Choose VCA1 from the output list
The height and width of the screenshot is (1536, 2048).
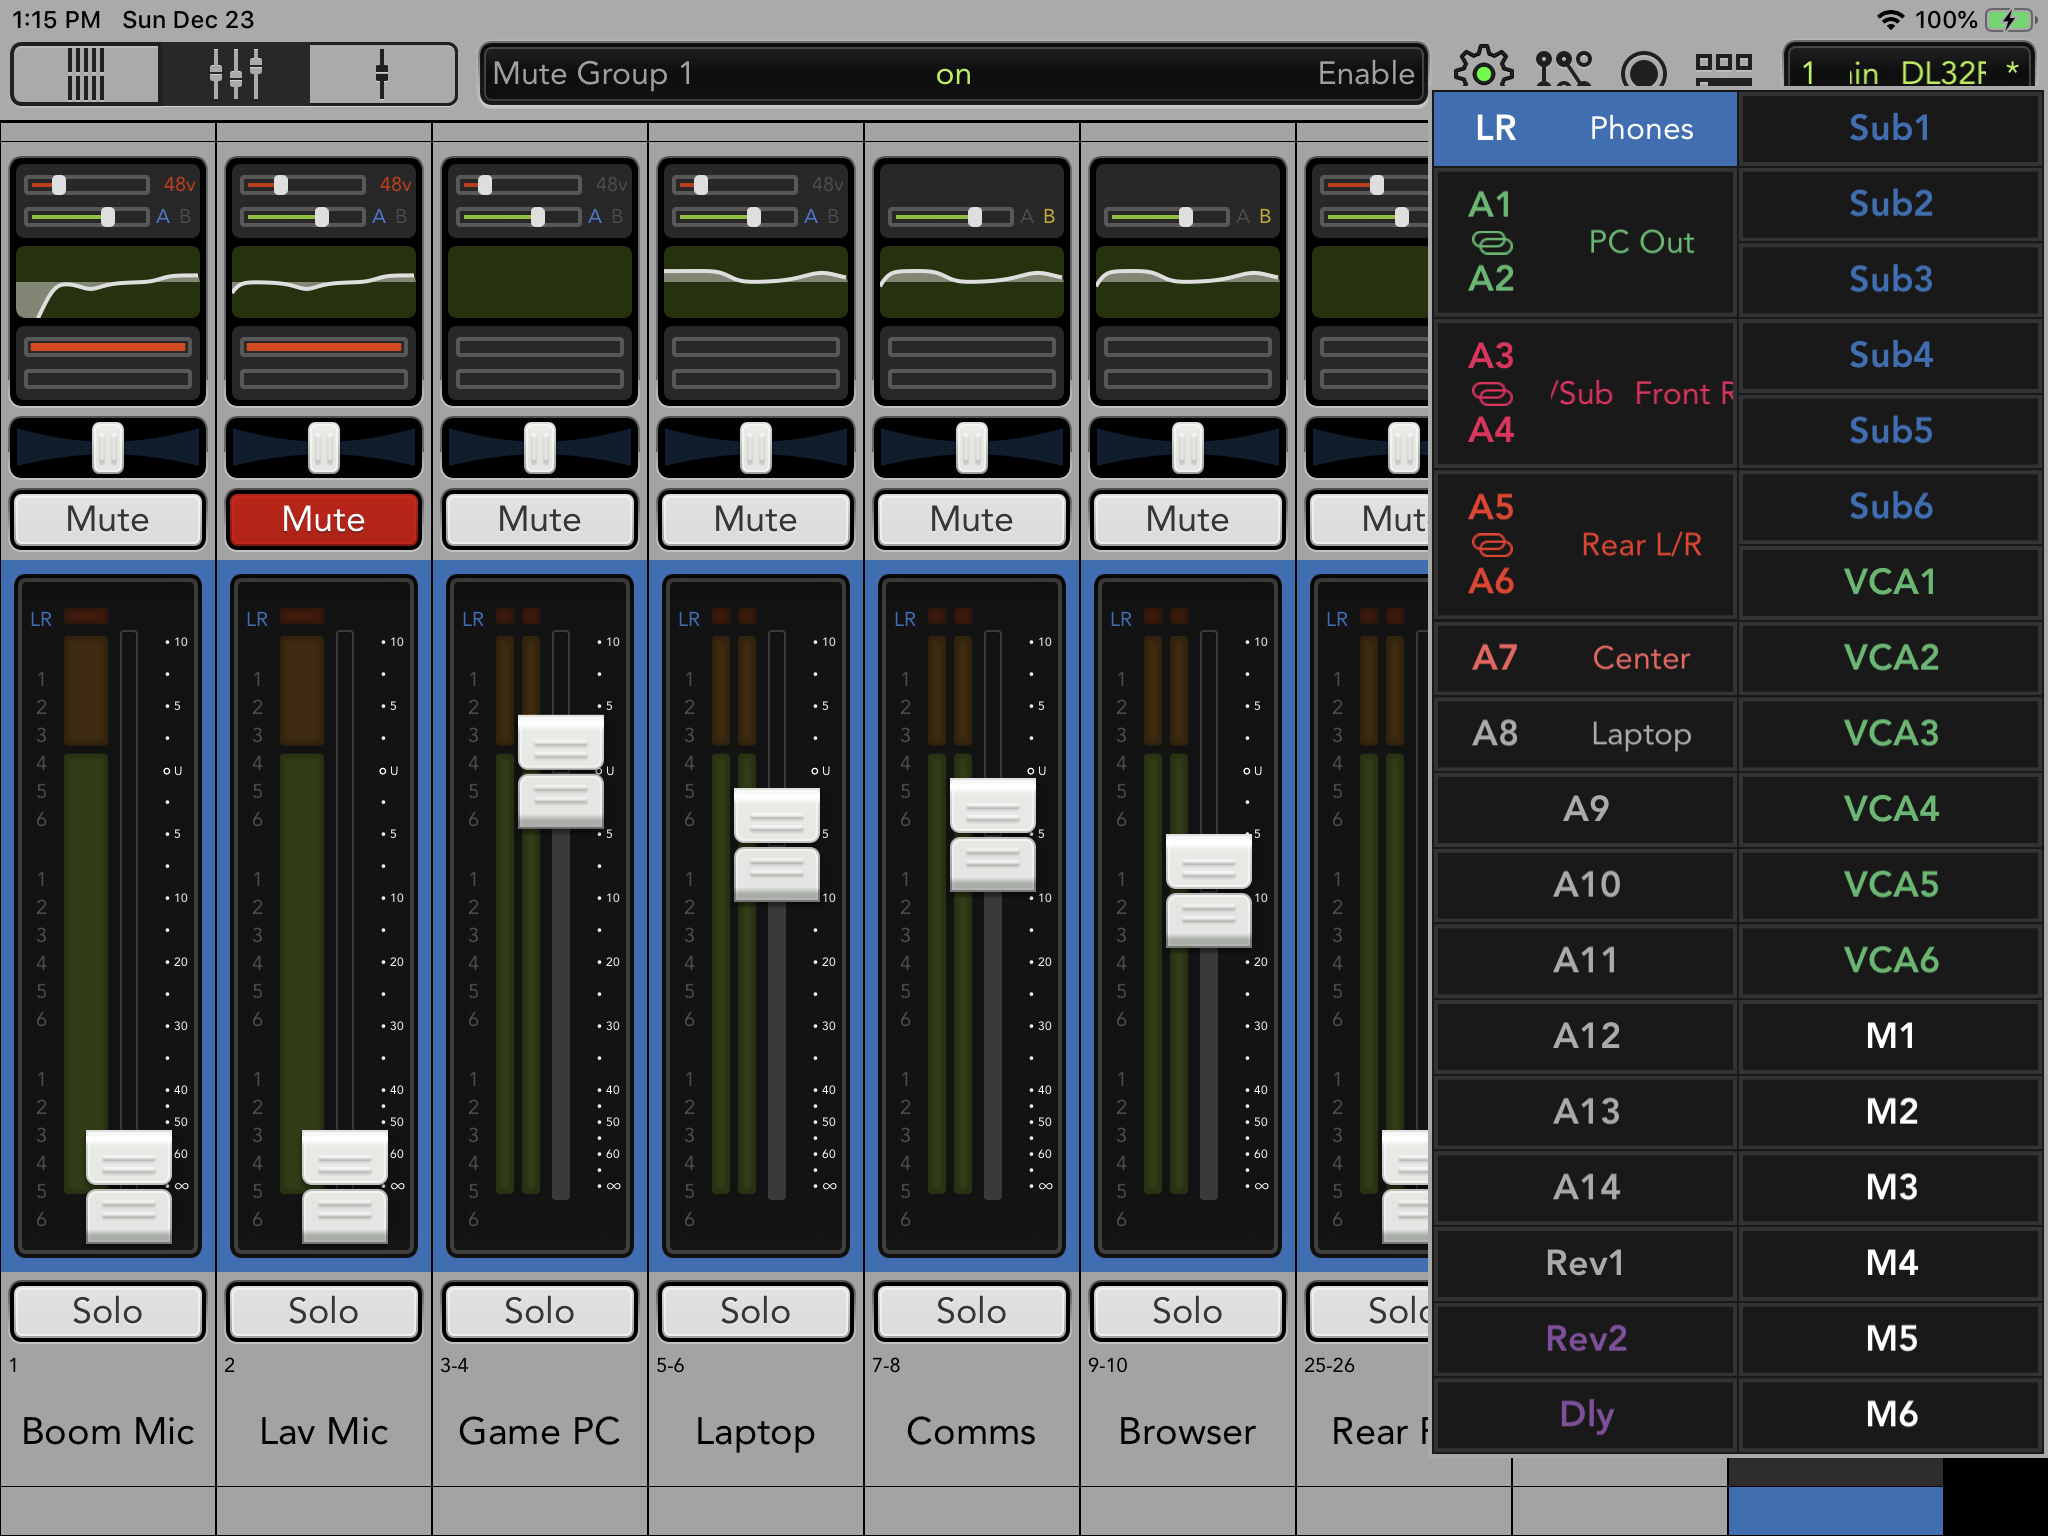pyautogui.click(x=1890, y=582)
